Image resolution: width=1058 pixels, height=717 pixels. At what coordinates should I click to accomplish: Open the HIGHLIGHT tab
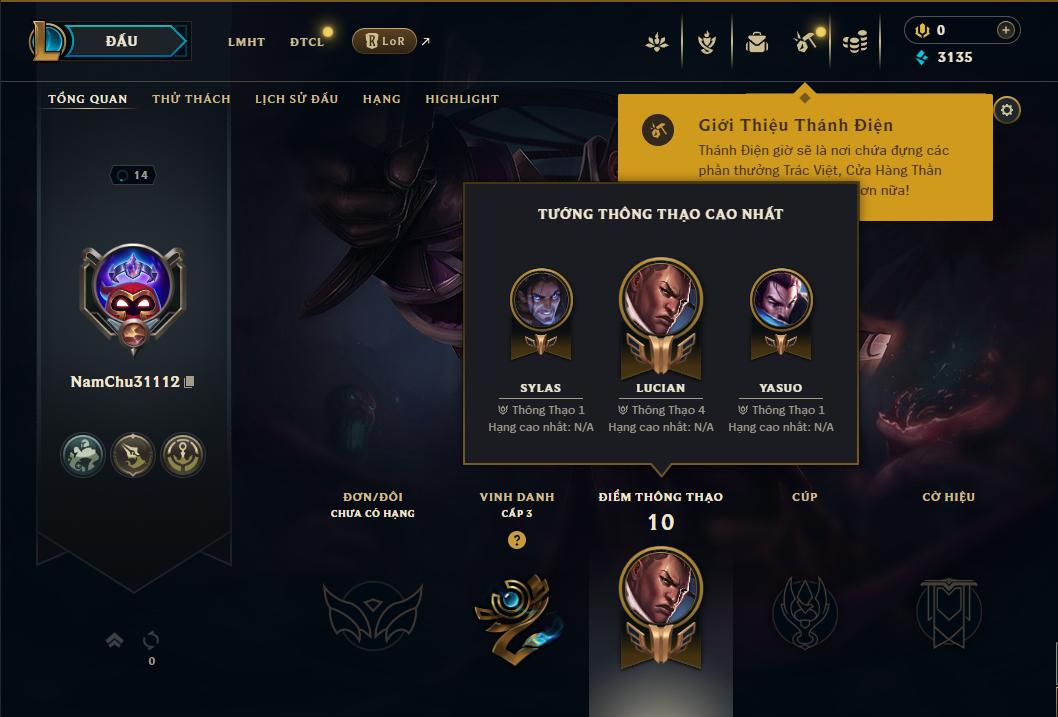[x=462, y=99]
